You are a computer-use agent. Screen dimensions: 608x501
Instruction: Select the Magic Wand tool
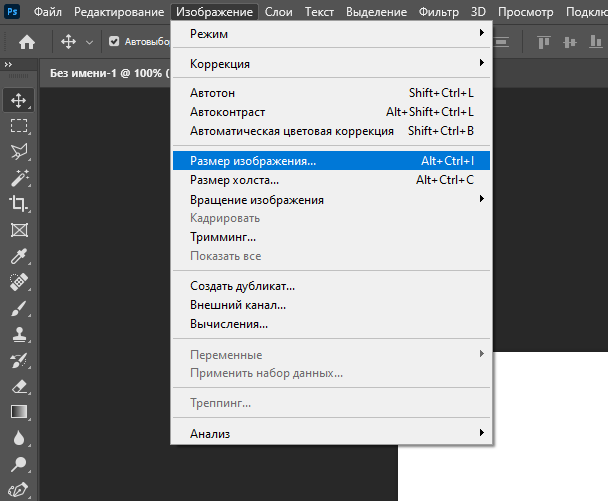[19, 178]
